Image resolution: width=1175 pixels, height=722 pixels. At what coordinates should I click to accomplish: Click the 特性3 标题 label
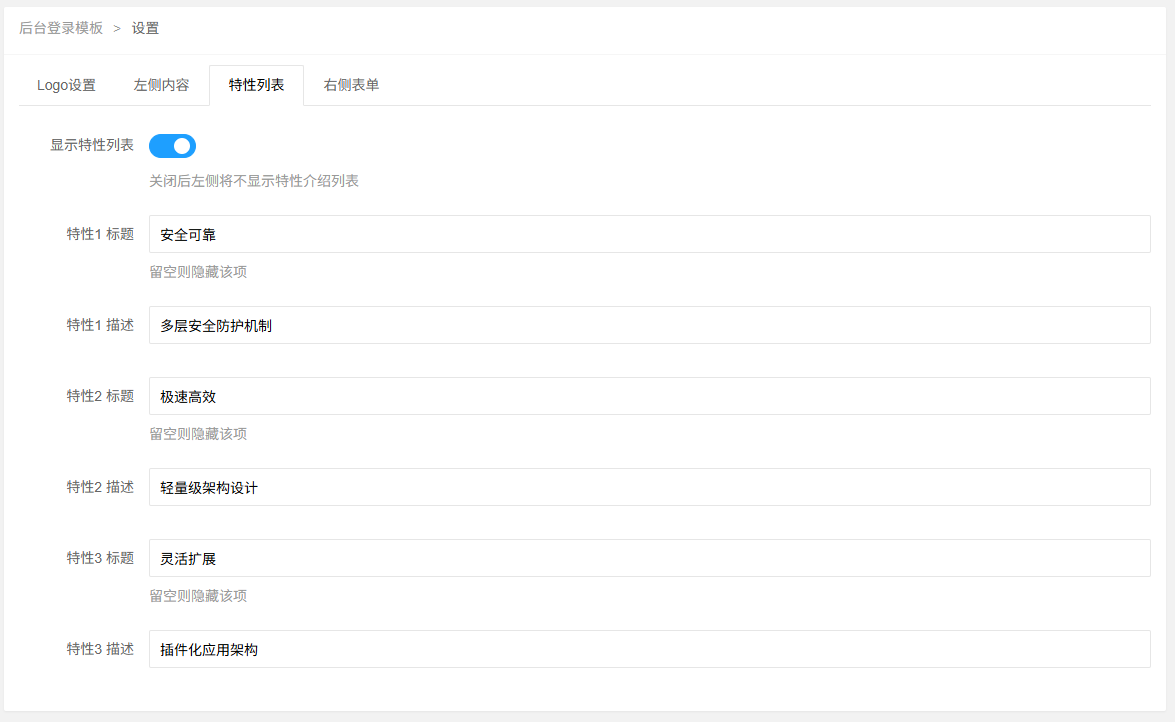pyautogui.click(x=100, y=558)
